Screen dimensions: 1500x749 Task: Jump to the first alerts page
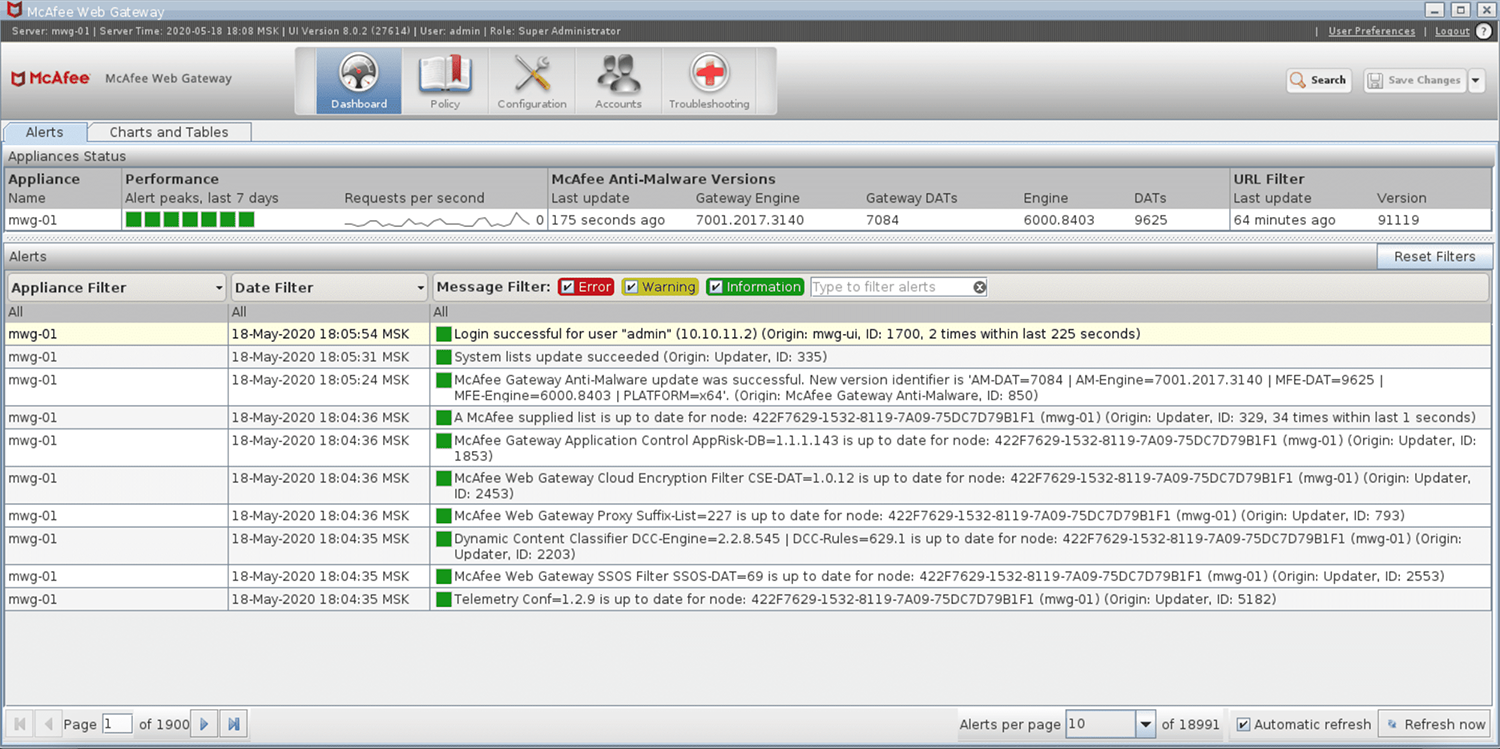(x=20, y=724)
